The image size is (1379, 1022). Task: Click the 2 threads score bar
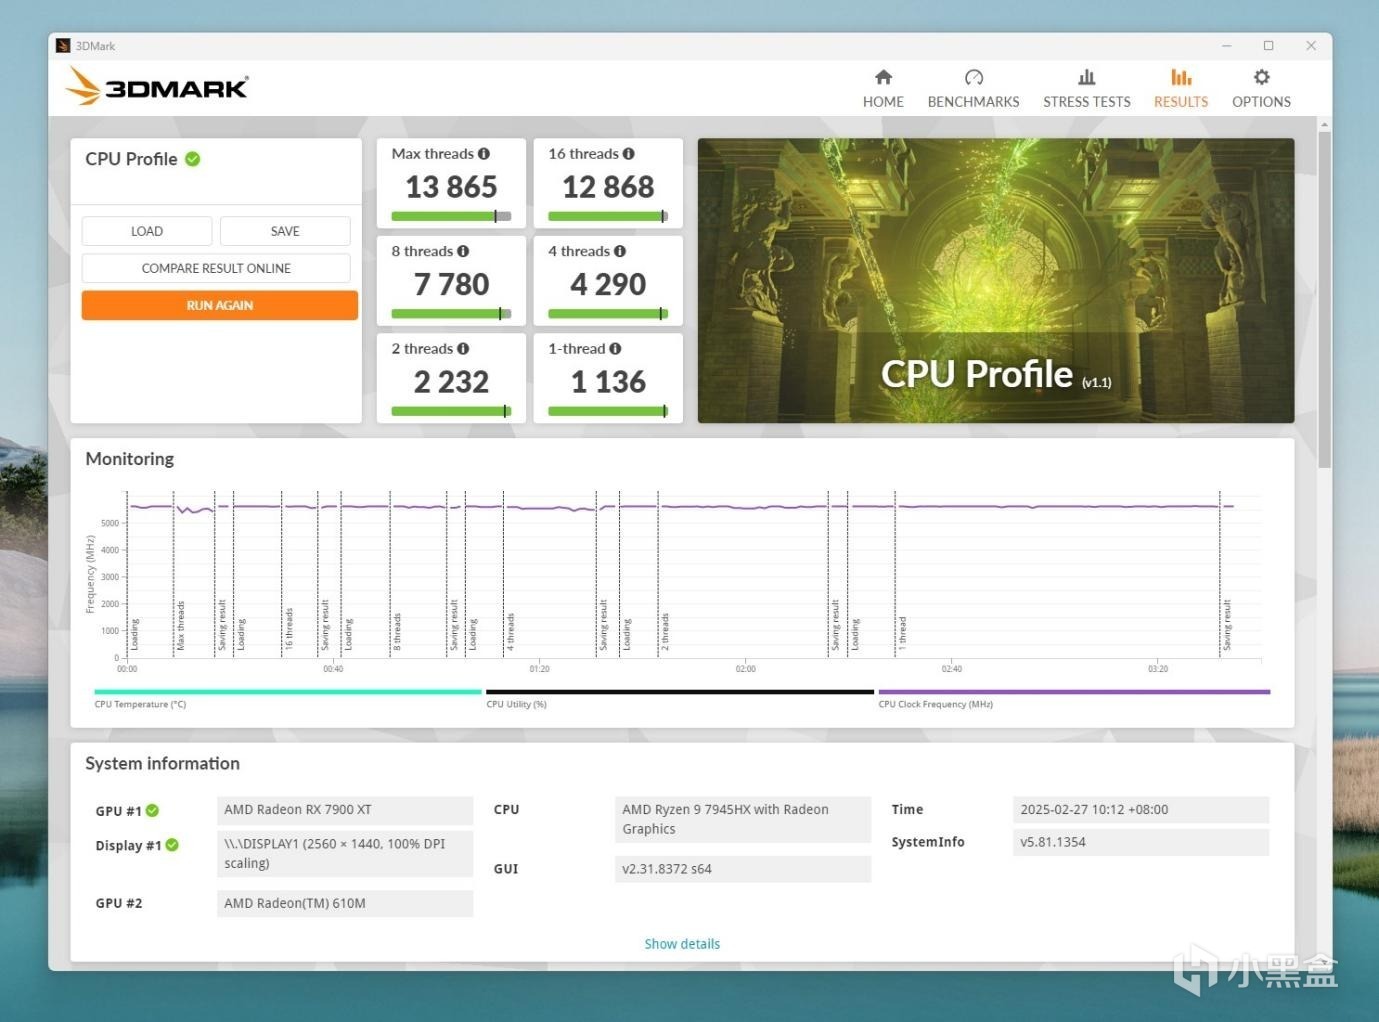[x=451, y=411]
